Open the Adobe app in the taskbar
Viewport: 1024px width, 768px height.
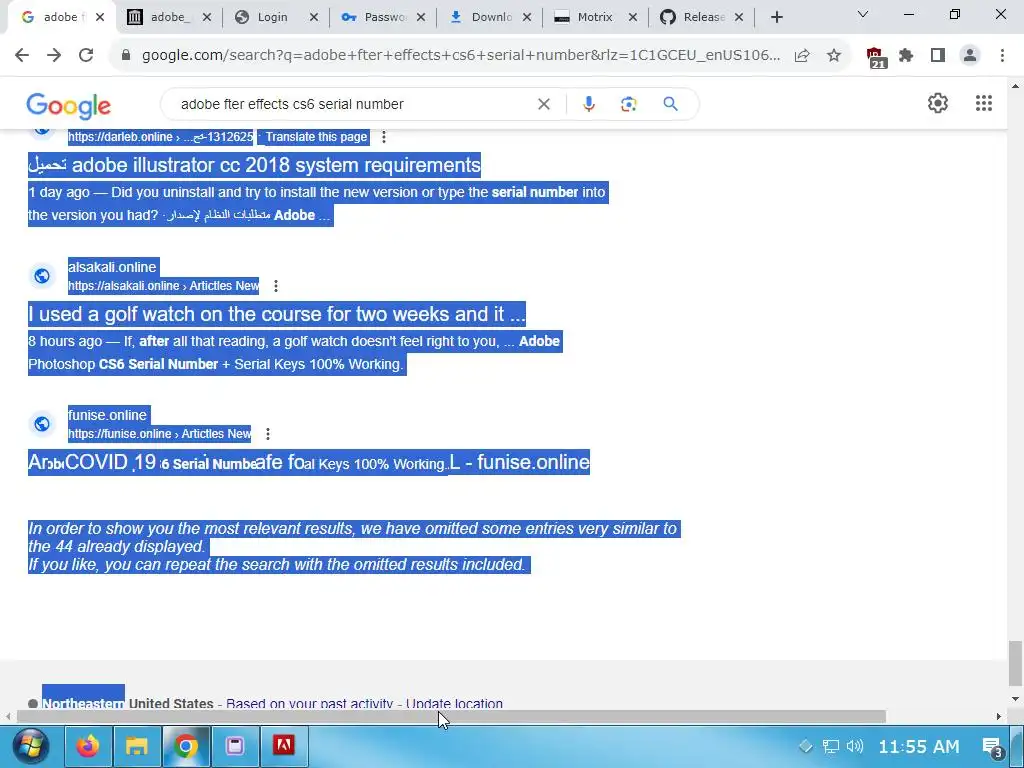click(x=283, y=746)
